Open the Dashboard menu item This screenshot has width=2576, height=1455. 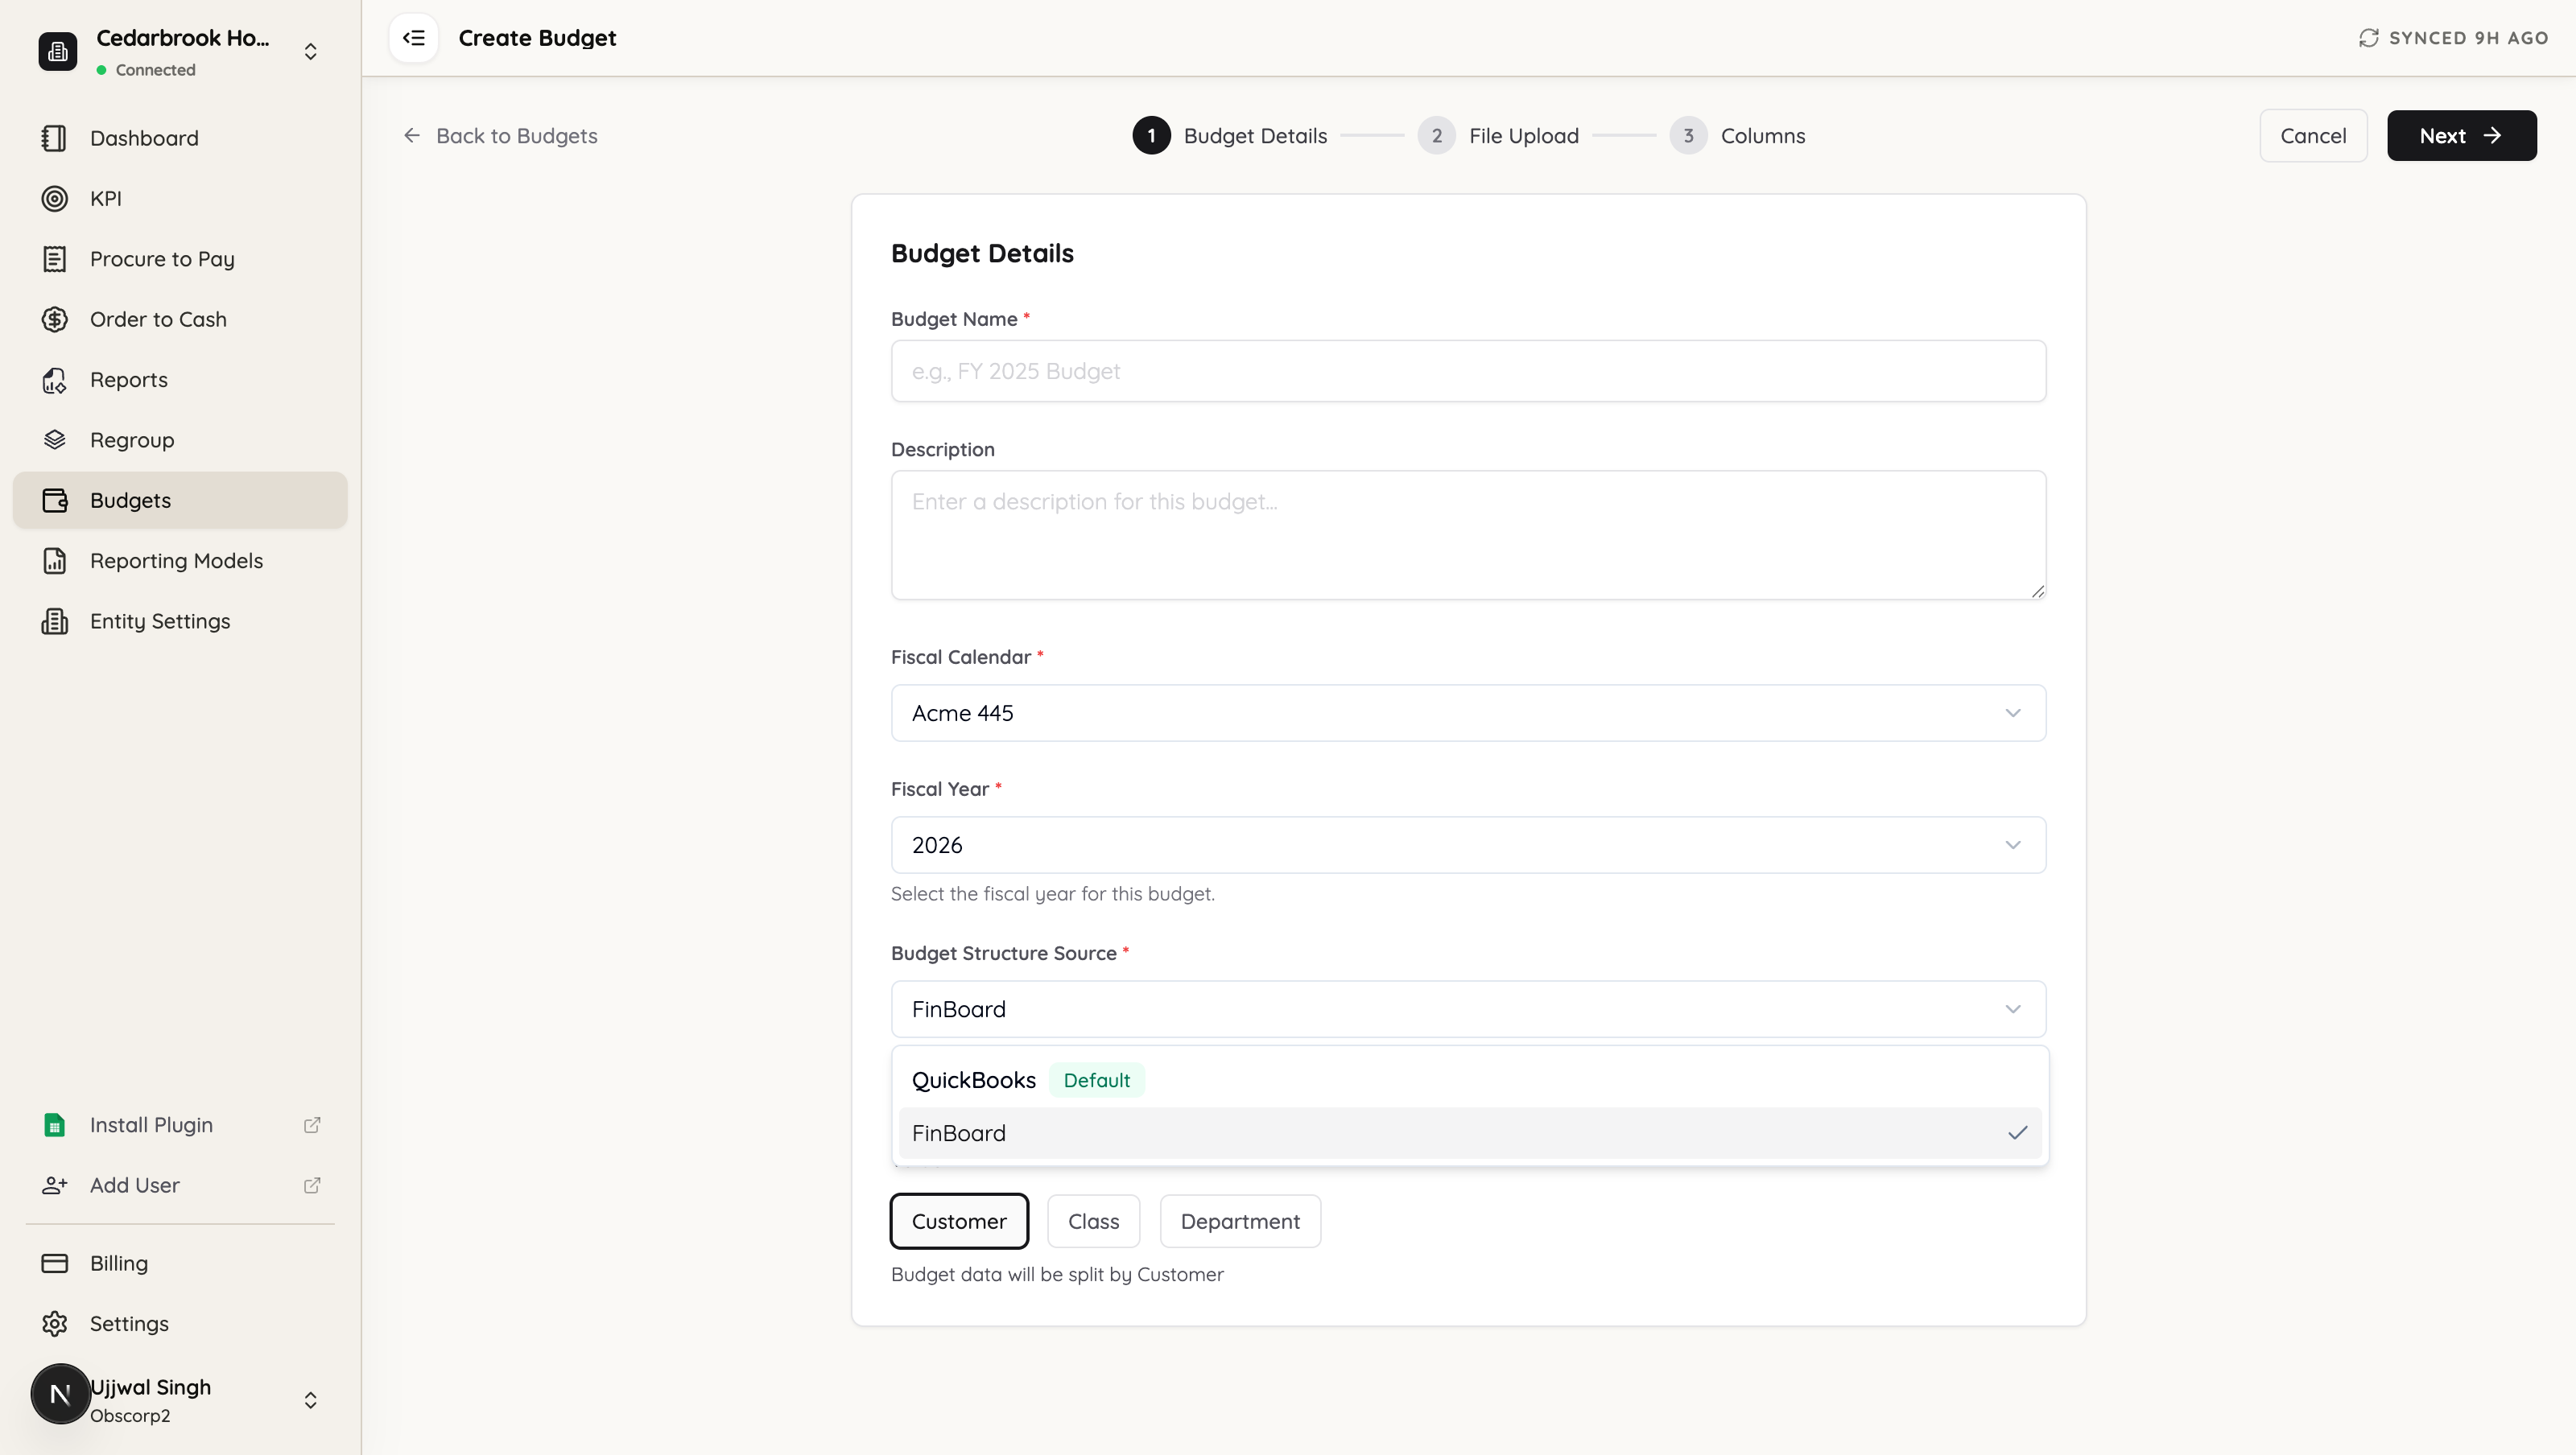coord(180,138)
